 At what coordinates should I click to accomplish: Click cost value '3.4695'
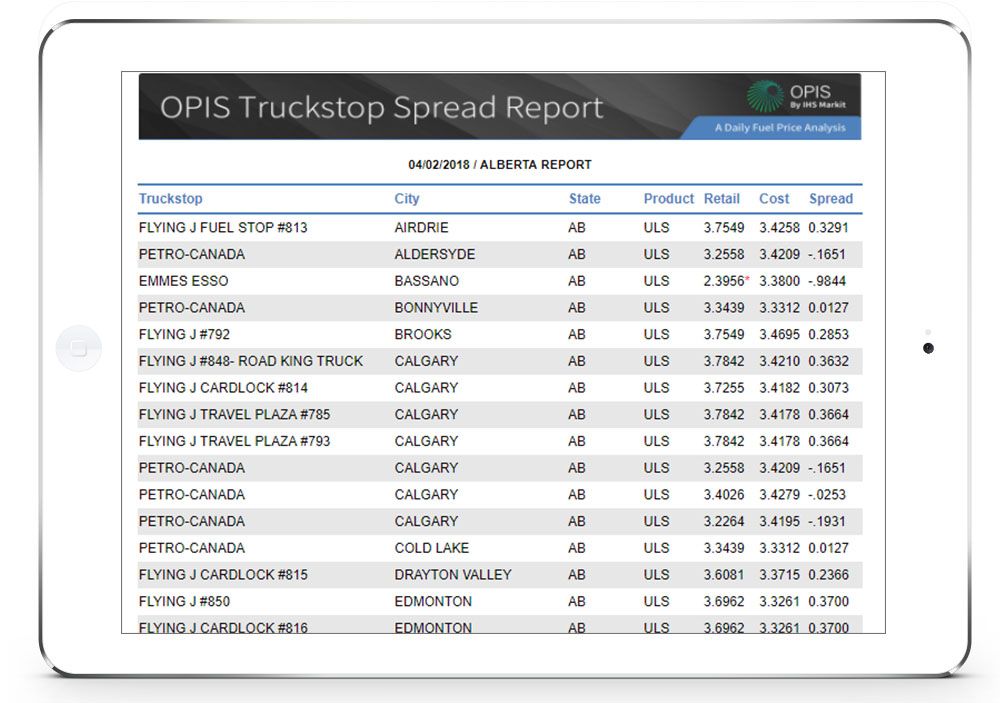[x=779, y=334]
